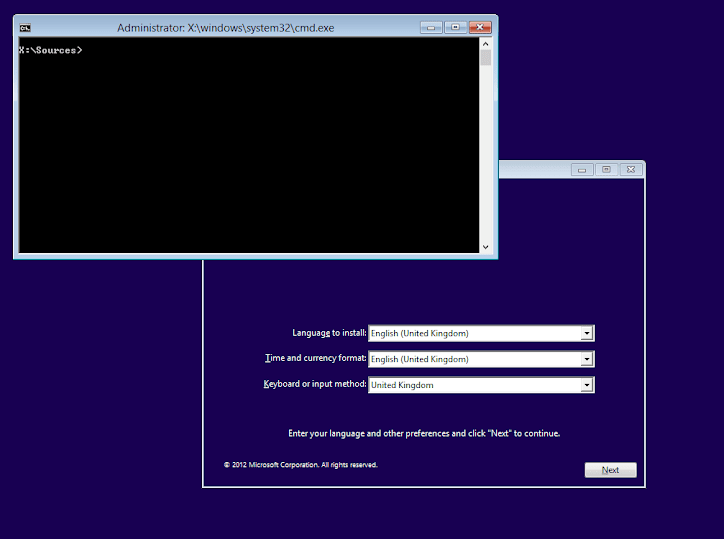Viewport: 724px width, 539px height.
Task: Click the cmd.exe window title text
Action: coord(225,28)
